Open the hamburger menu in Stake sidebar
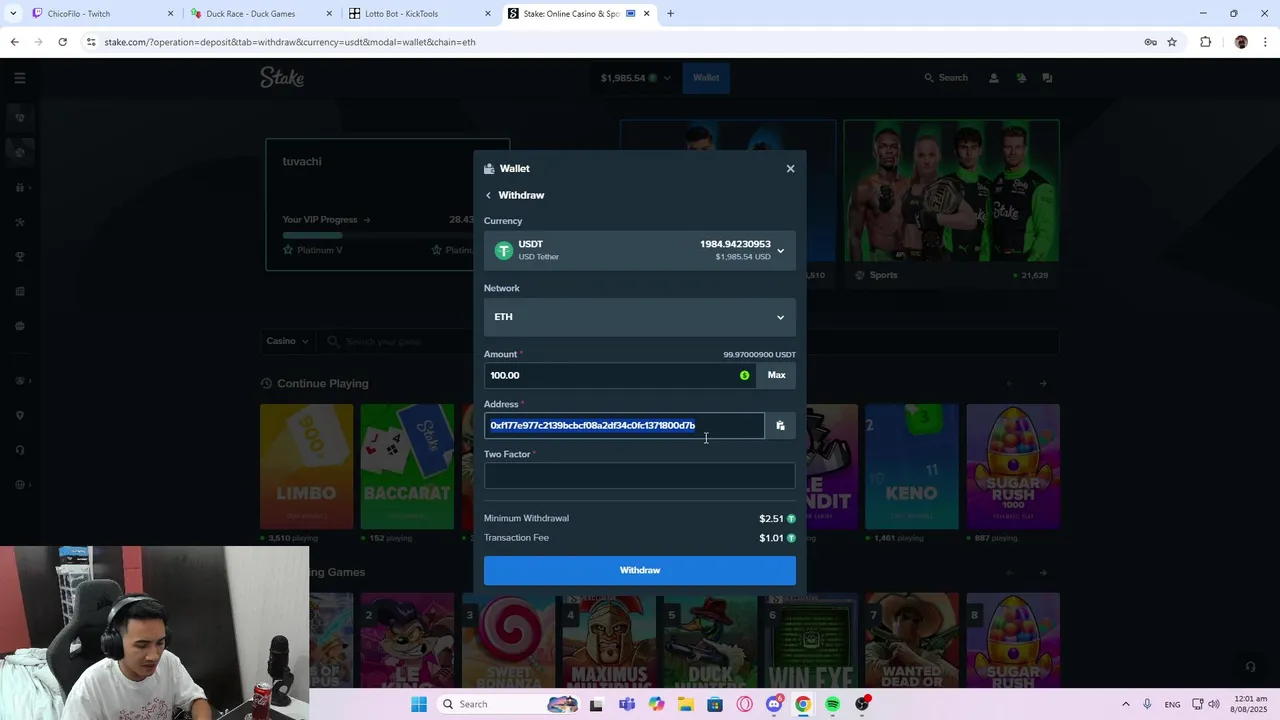 [20, 78]
